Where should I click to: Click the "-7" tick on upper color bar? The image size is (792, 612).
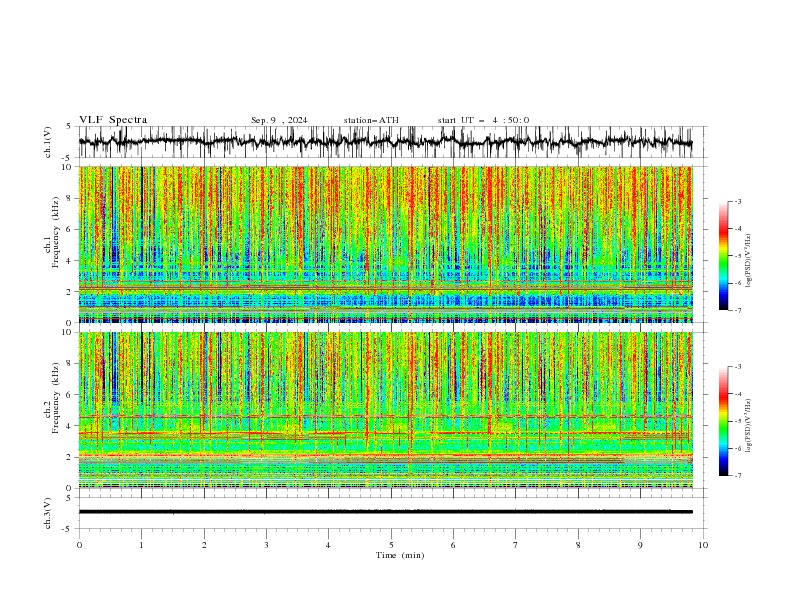(x=738, y=310)
